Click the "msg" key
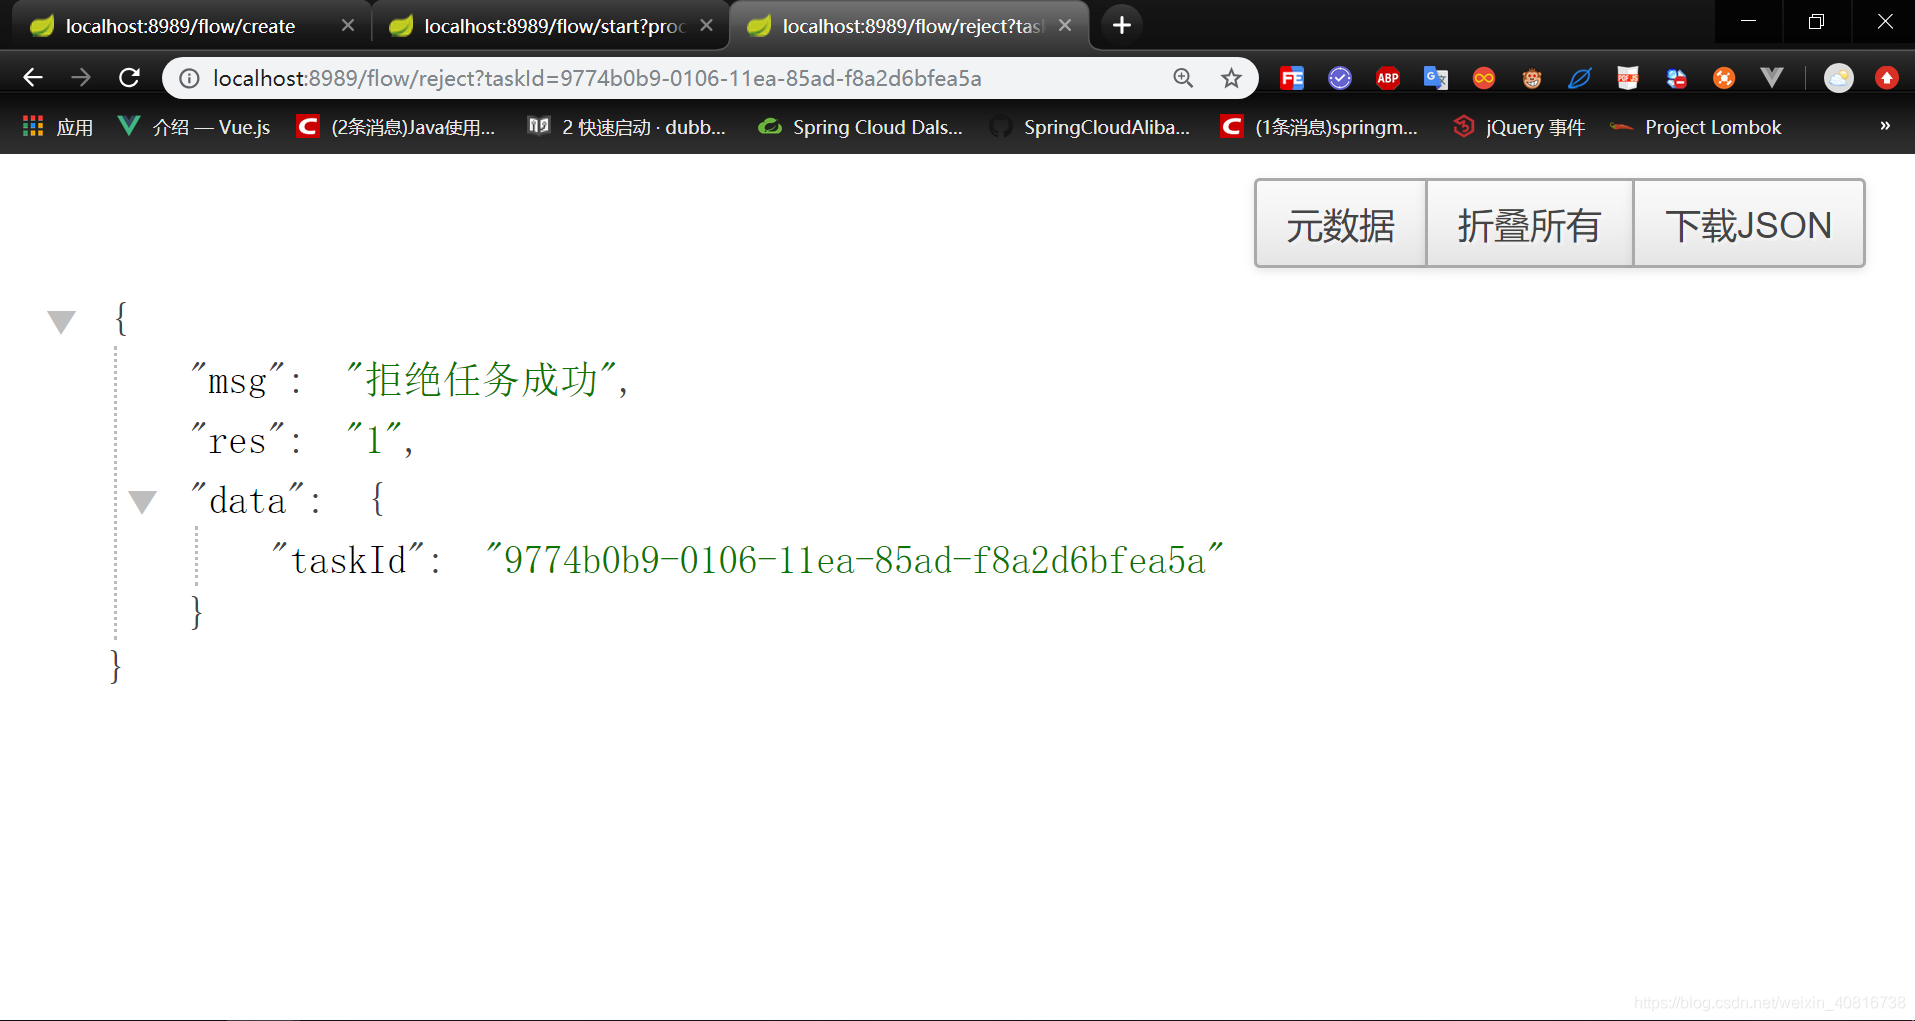The width and height of the screenshot is (1915, 1021). pyautogui.click(x=238, y=380)
